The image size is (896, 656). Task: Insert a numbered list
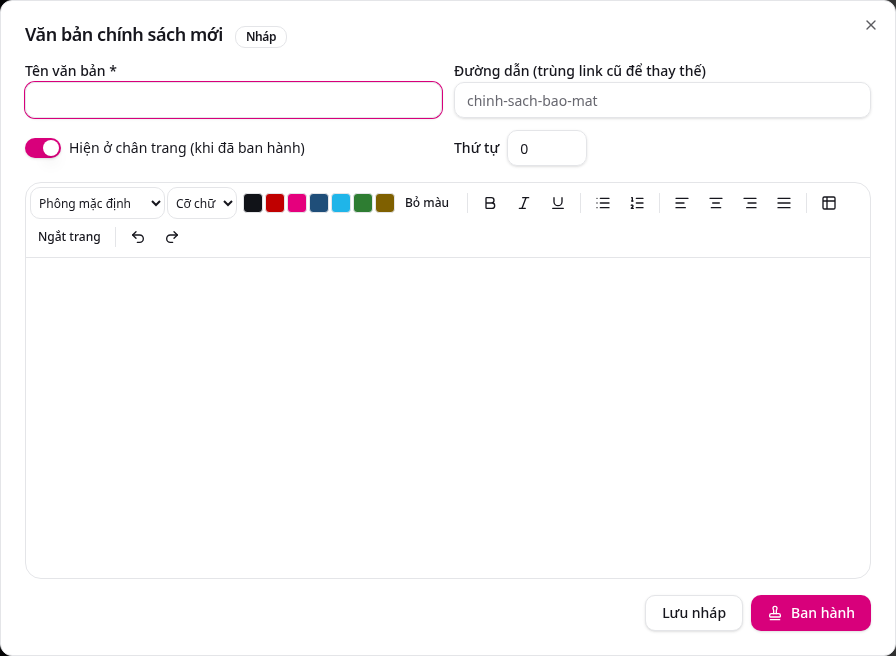click(637, 203)
